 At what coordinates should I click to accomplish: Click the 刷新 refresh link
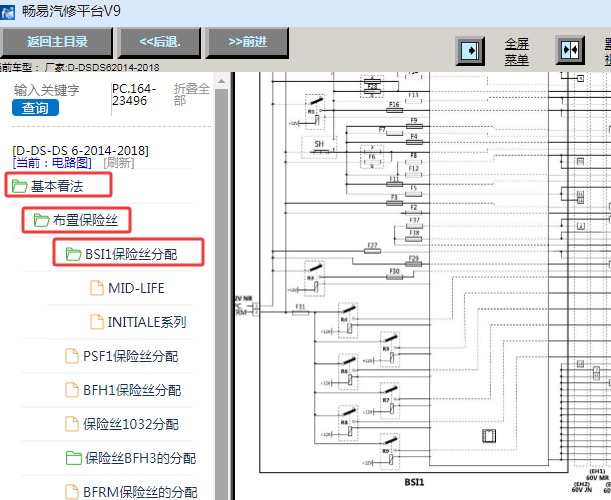(x=118, y=163)
